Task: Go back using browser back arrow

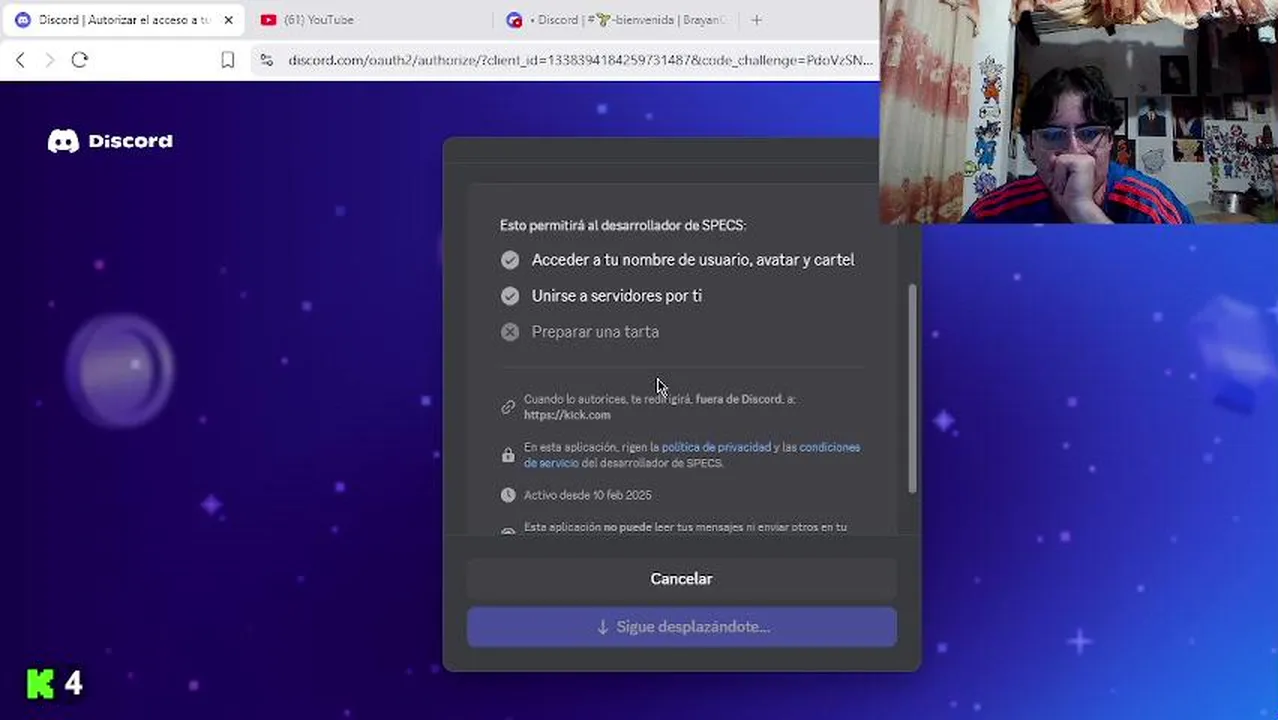Action: [x=20, y=60]
